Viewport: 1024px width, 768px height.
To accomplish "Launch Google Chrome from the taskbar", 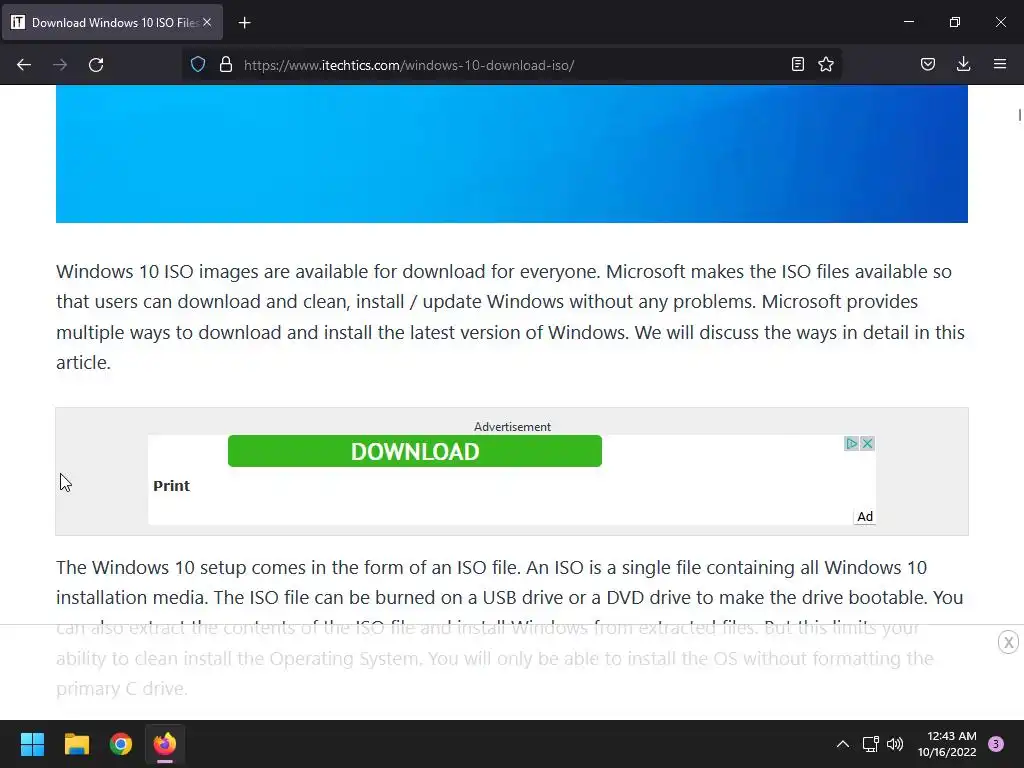I will point(121,744).
